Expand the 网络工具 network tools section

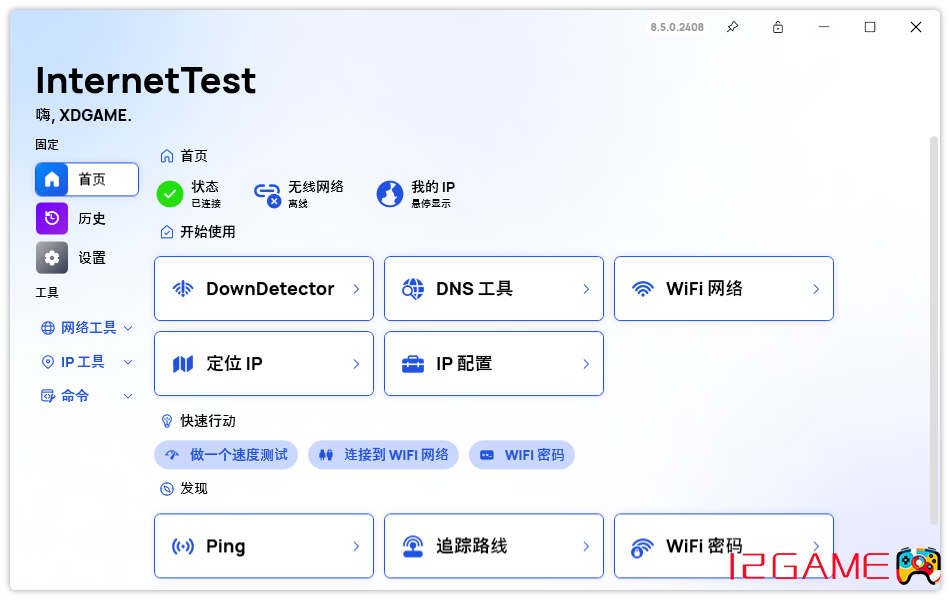coord(87,328)
